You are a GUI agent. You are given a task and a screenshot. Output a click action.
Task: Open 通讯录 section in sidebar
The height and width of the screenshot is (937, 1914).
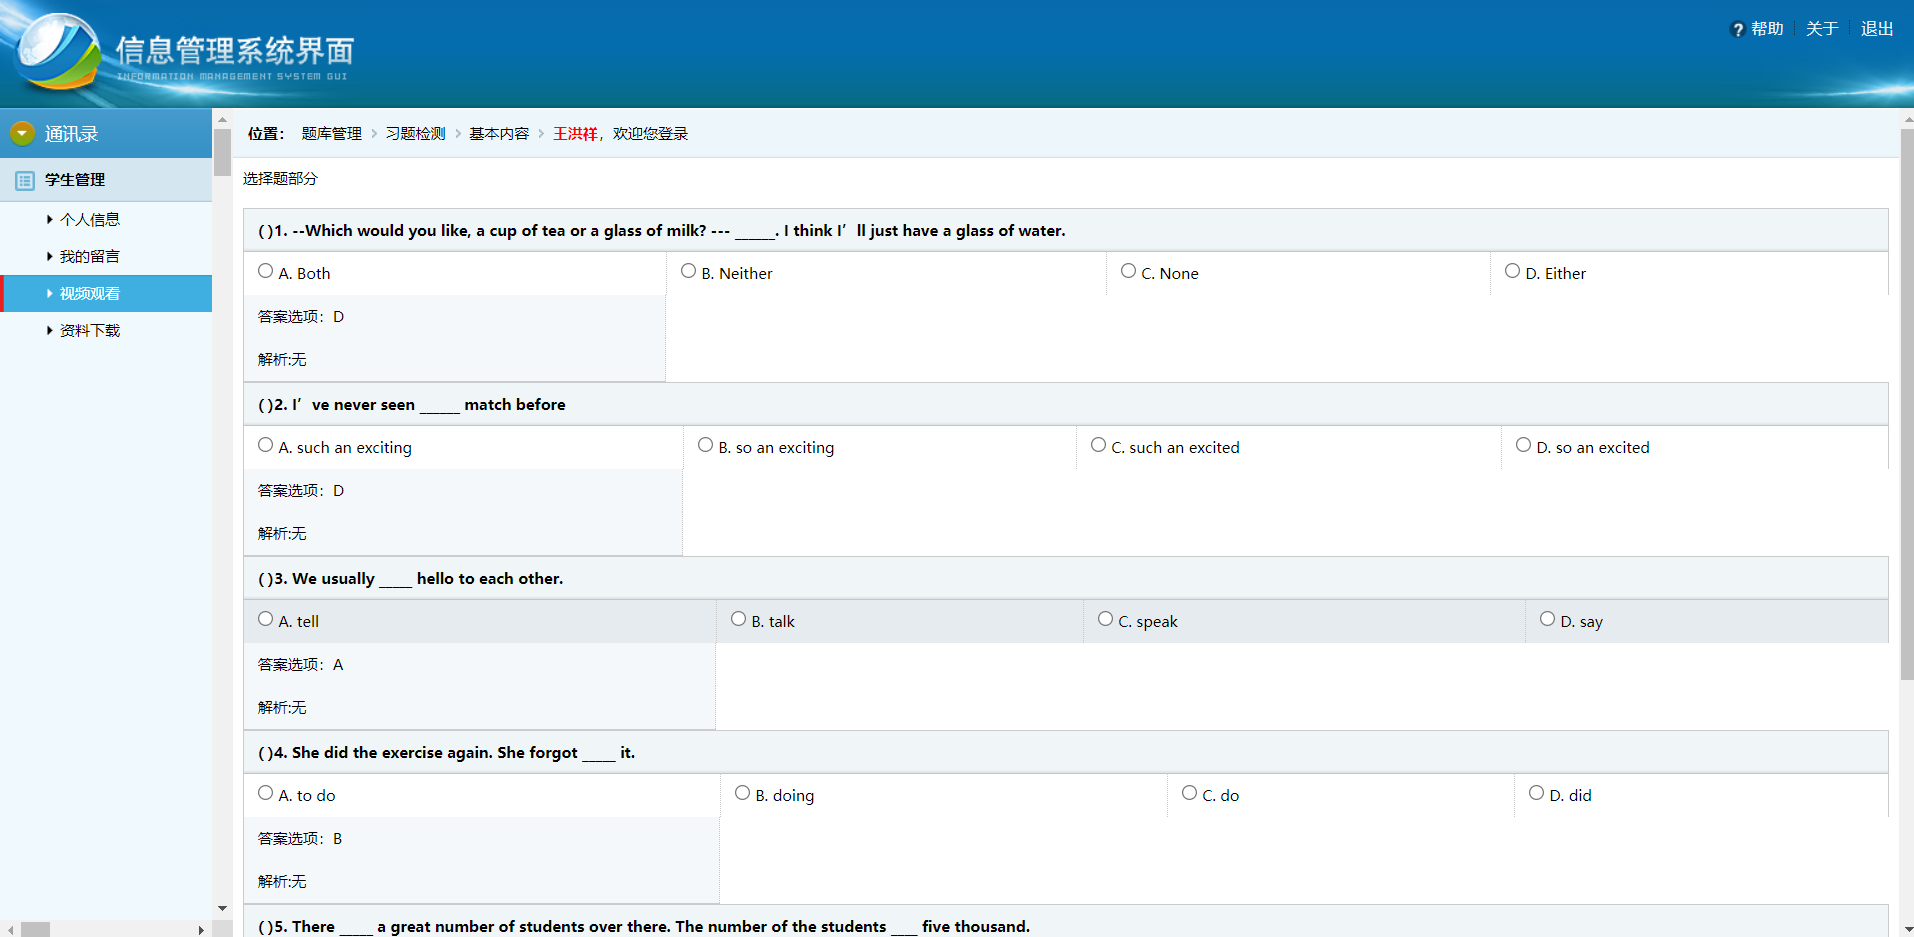tap(106, 133)
